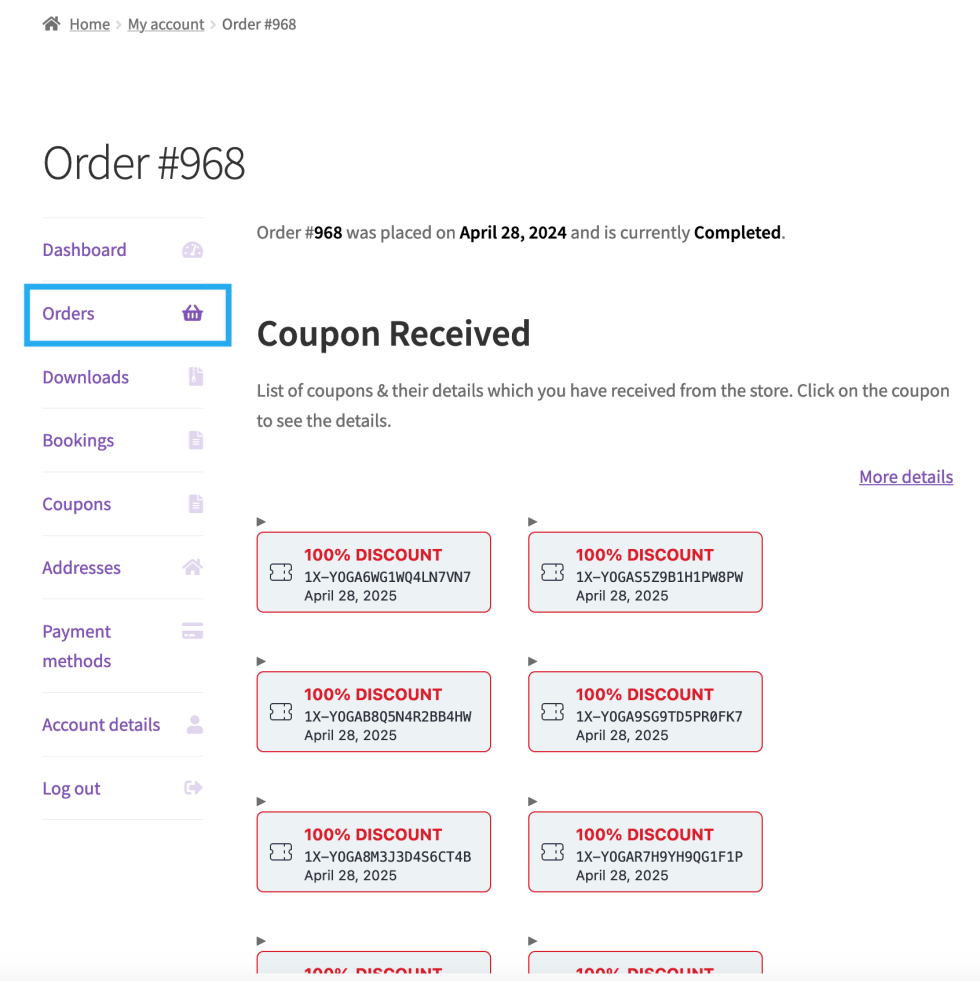Open the More details link

click(906, 477)
